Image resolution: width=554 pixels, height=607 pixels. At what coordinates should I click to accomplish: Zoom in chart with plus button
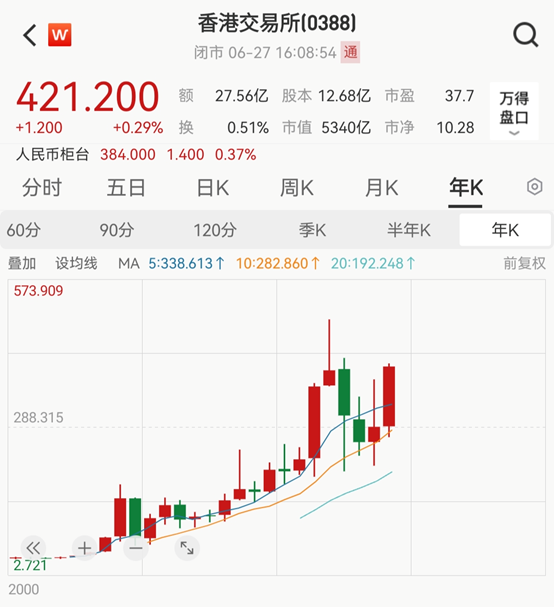coord(84,548)
